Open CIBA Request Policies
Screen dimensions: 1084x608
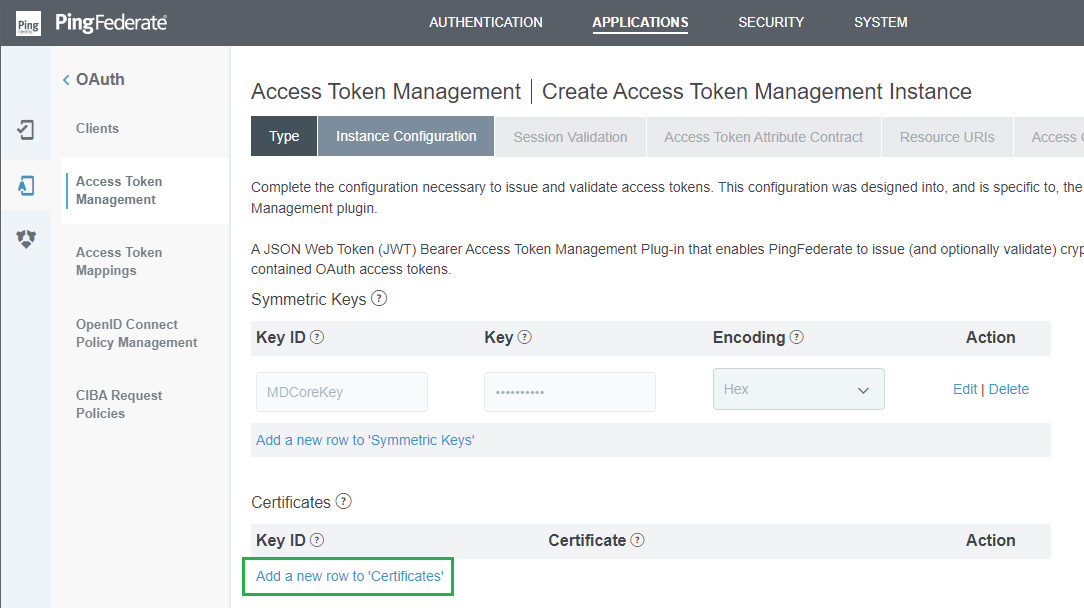pos(119,405)
